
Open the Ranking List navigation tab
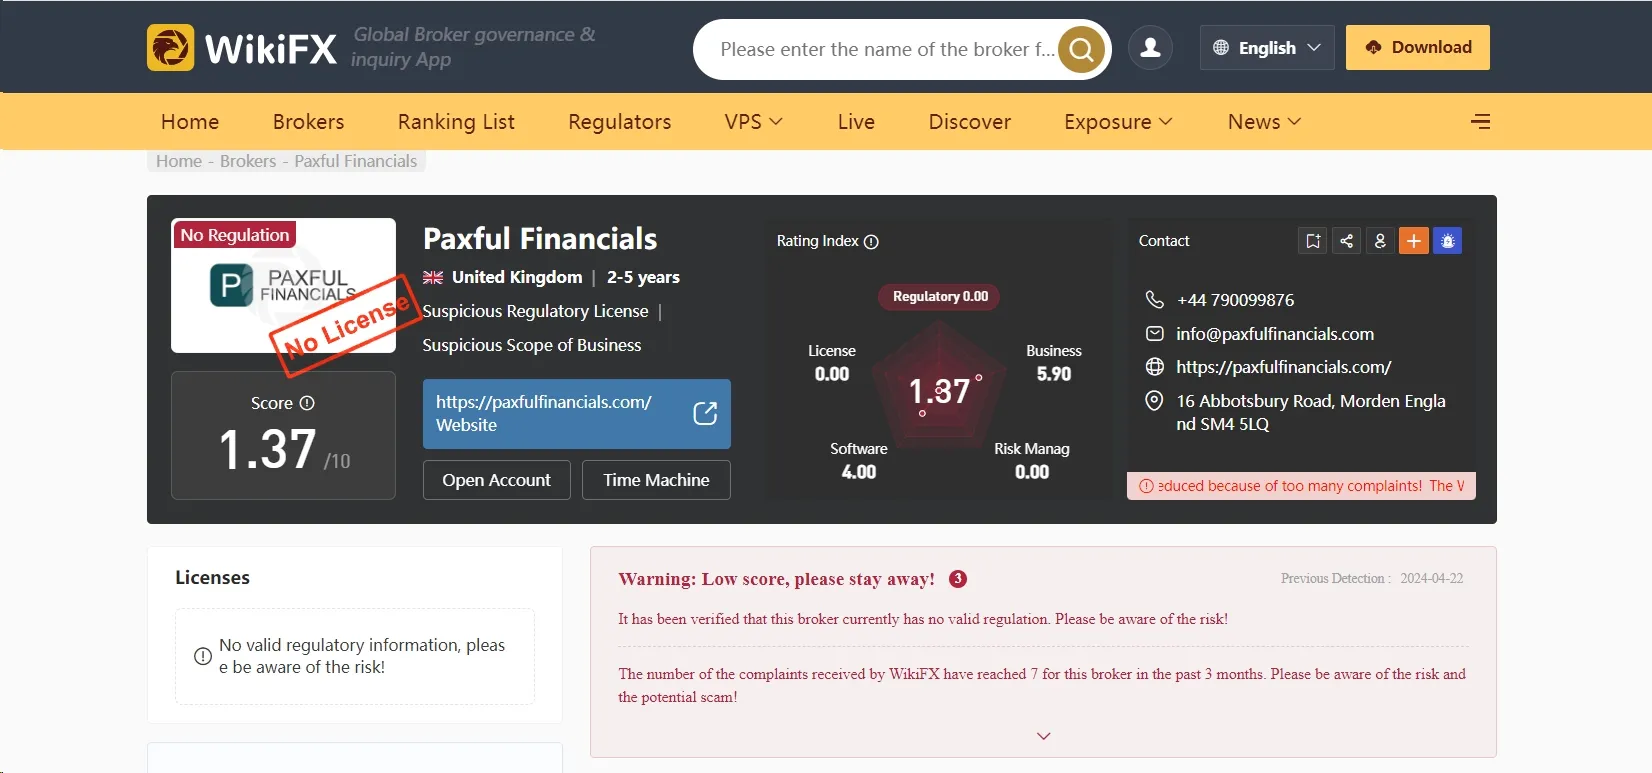(456, 122)
